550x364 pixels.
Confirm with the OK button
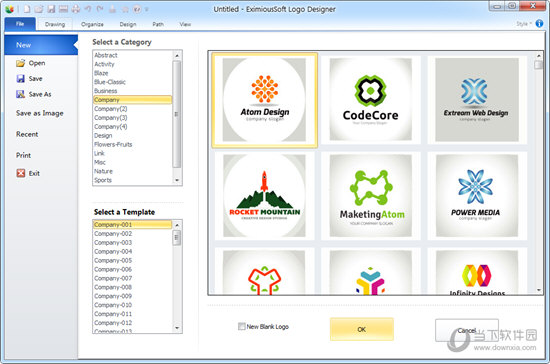pos(362,329)
